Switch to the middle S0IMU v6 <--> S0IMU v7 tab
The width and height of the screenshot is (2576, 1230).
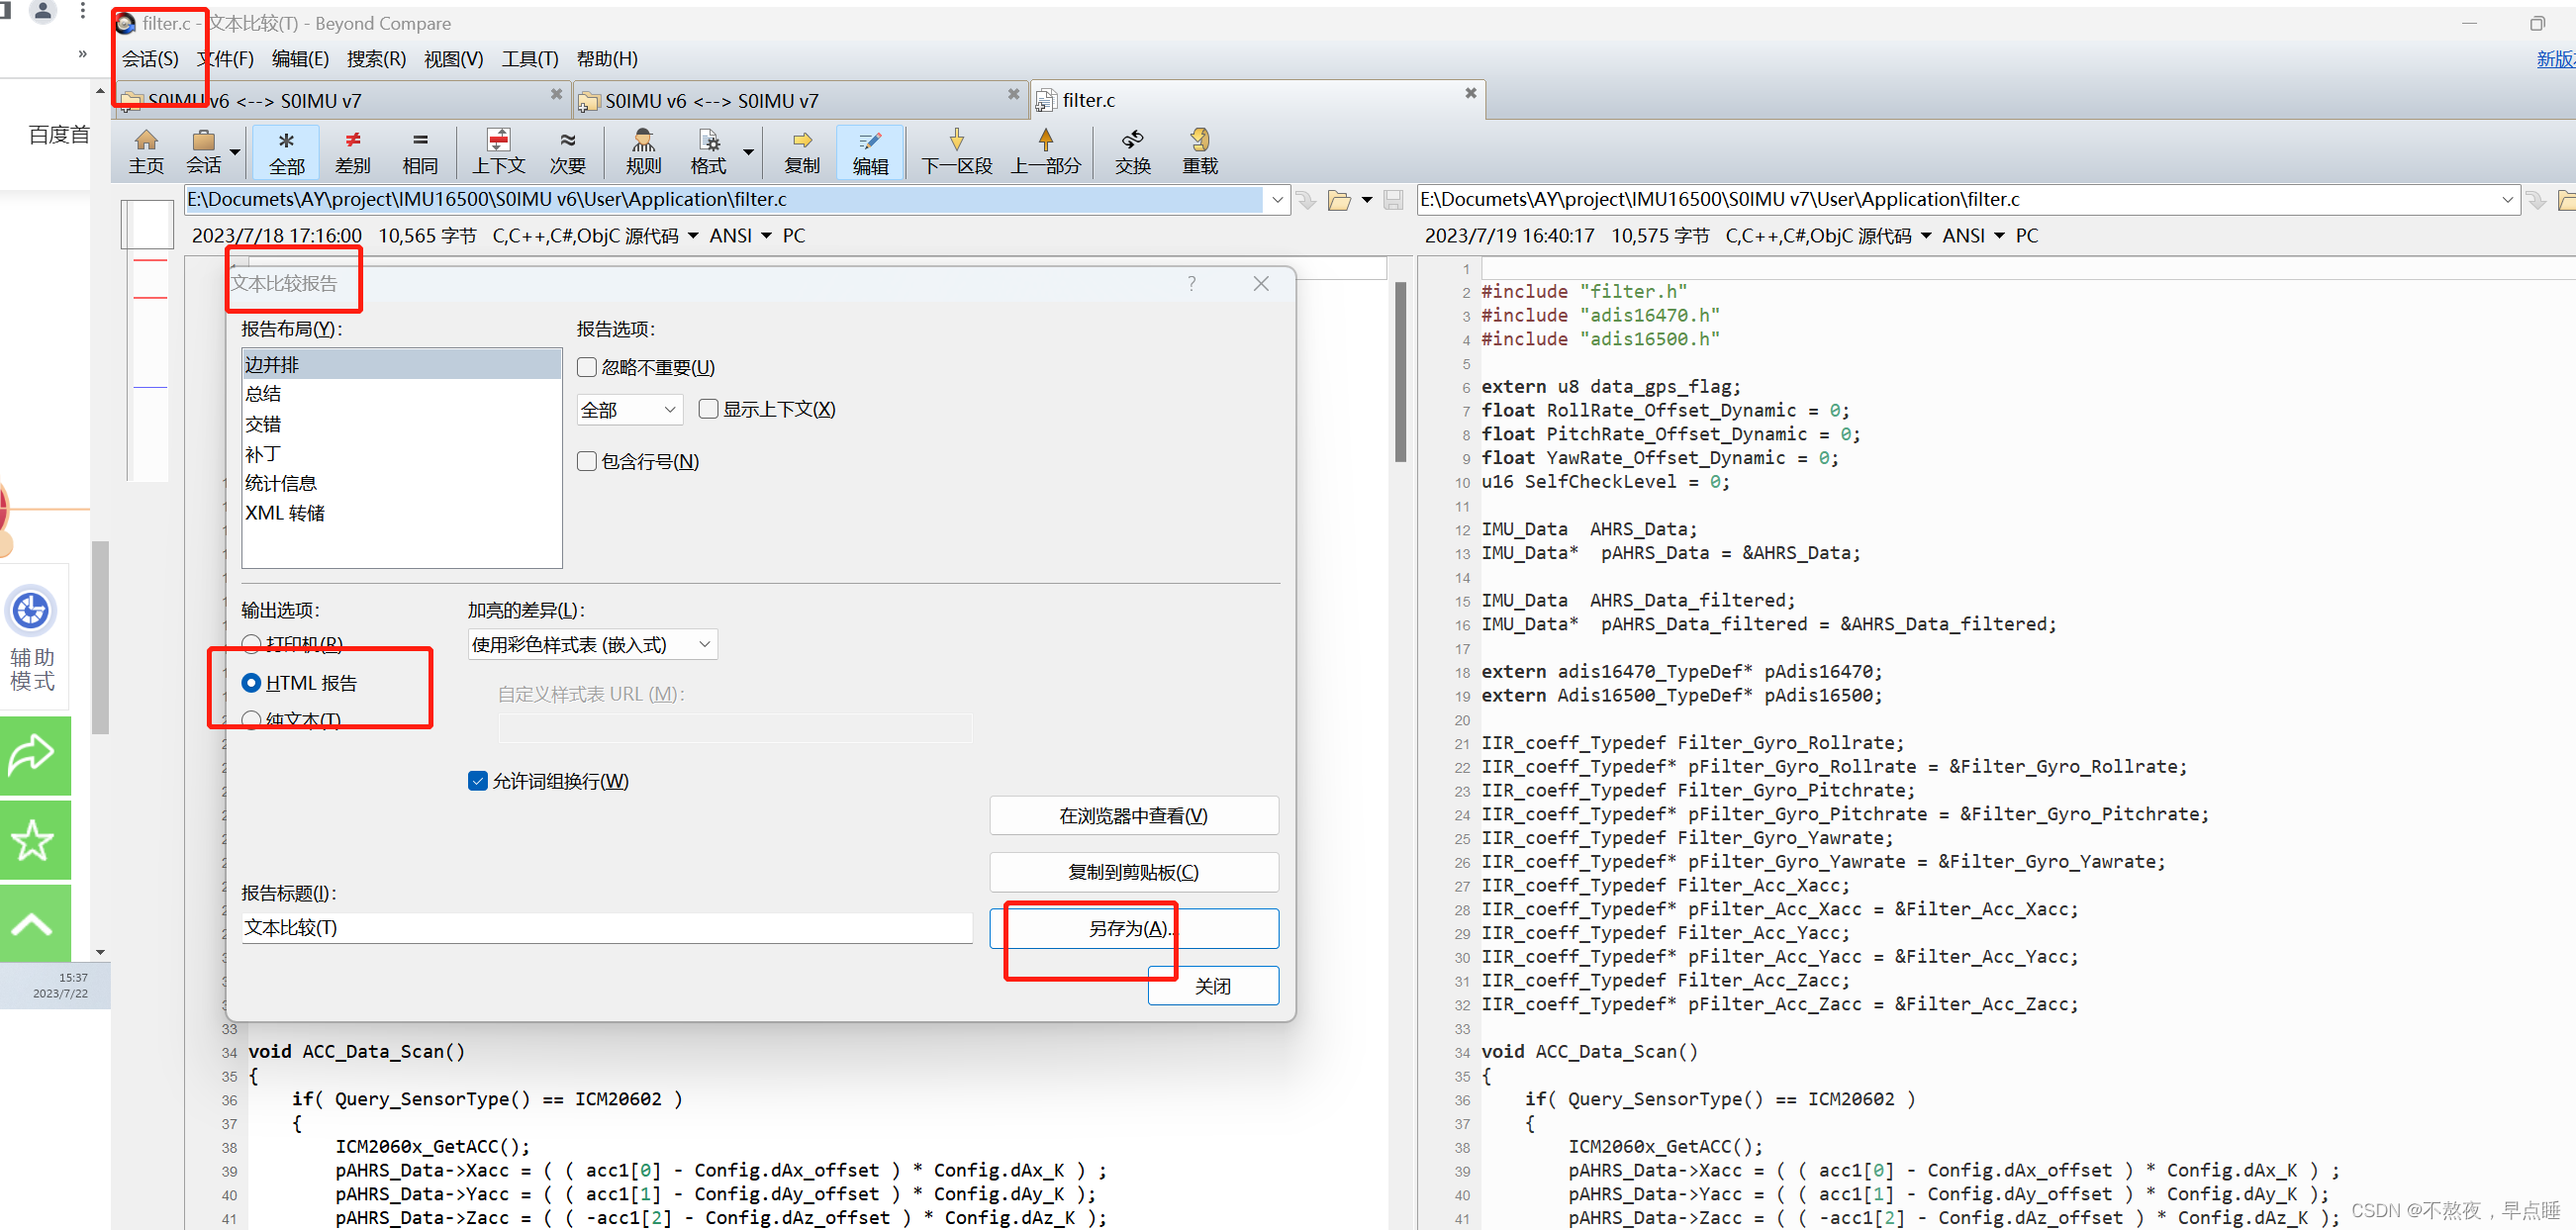800,100
